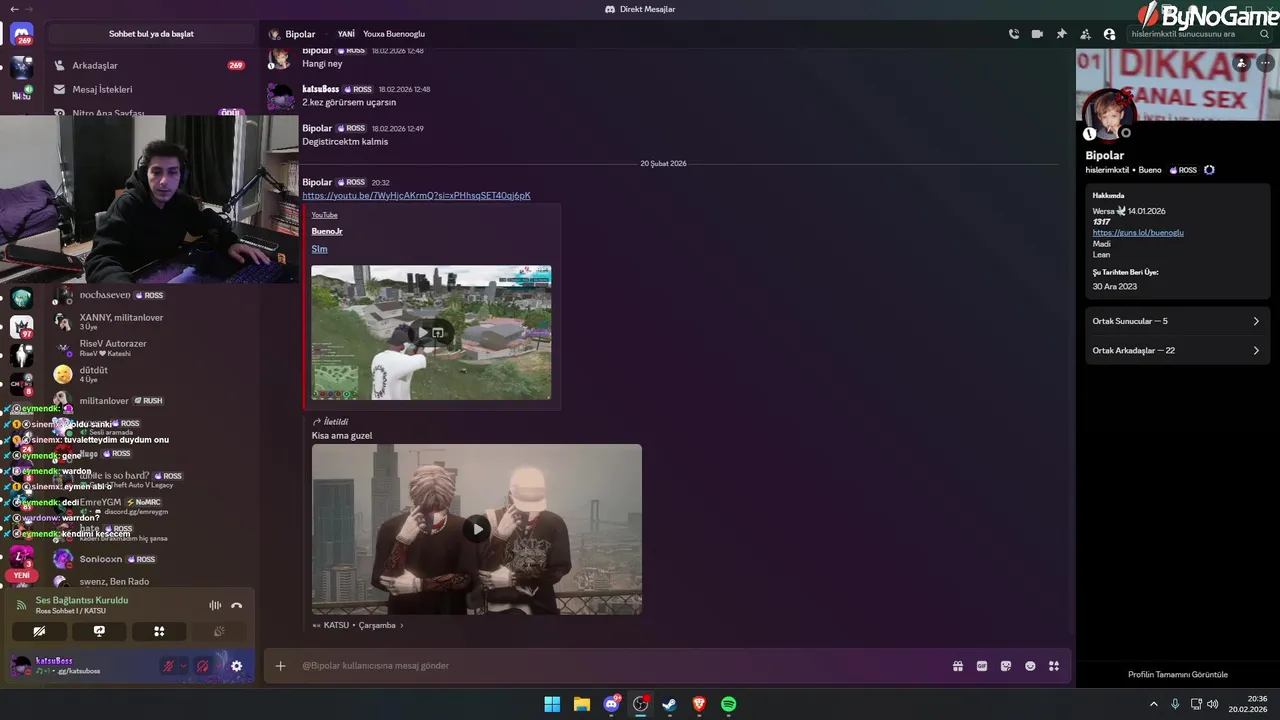Open katsuBoss own profile avatar
The width and height of the screenshot is (1280, 720).
point(21,665)
